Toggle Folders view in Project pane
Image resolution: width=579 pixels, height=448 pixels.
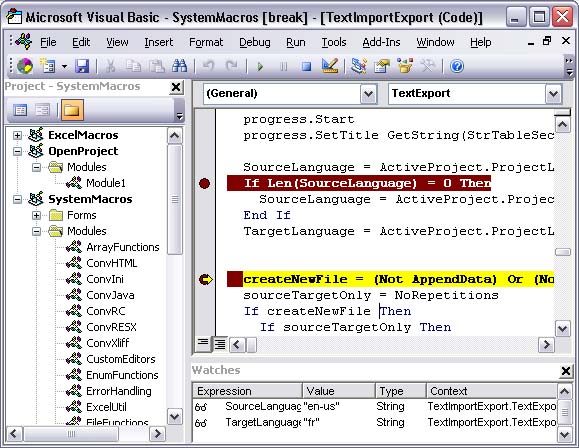click(x=72, y=110)
